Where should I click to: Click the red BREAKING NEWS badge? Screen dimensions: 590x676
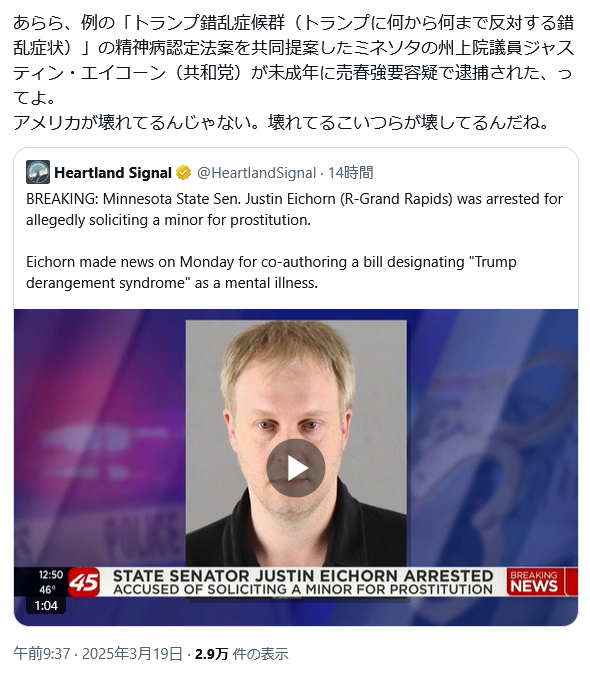click(534, 582)
